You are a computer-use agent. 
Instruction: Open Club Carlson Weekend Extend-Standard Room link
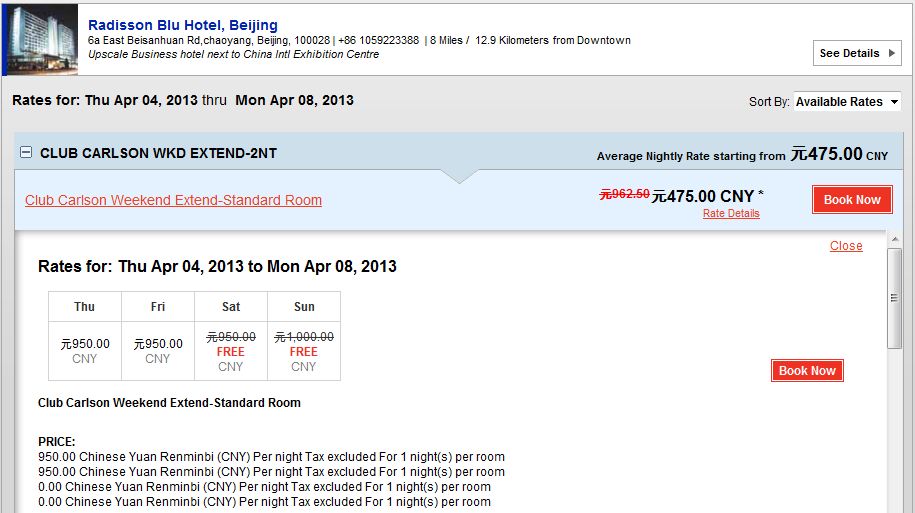coord(173,200)
